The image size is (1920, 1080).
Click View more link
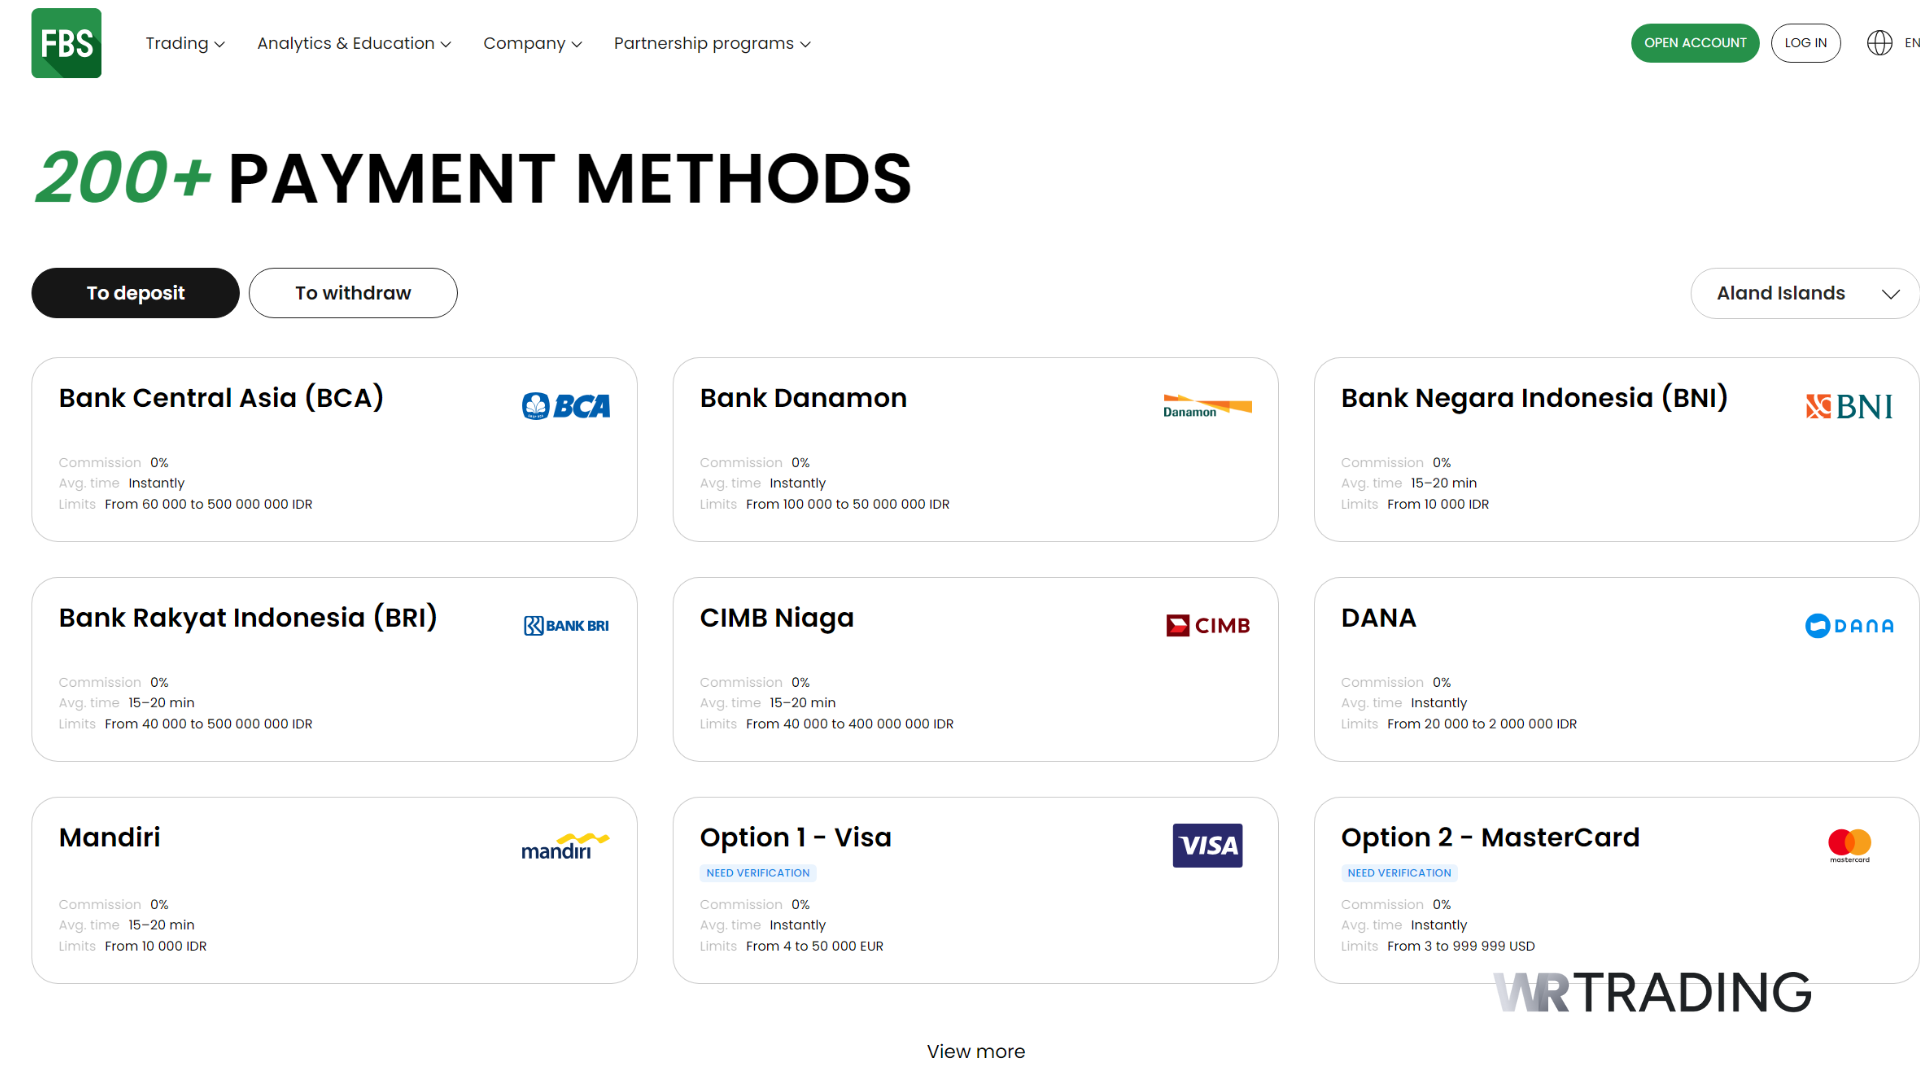coord(976,1051)
